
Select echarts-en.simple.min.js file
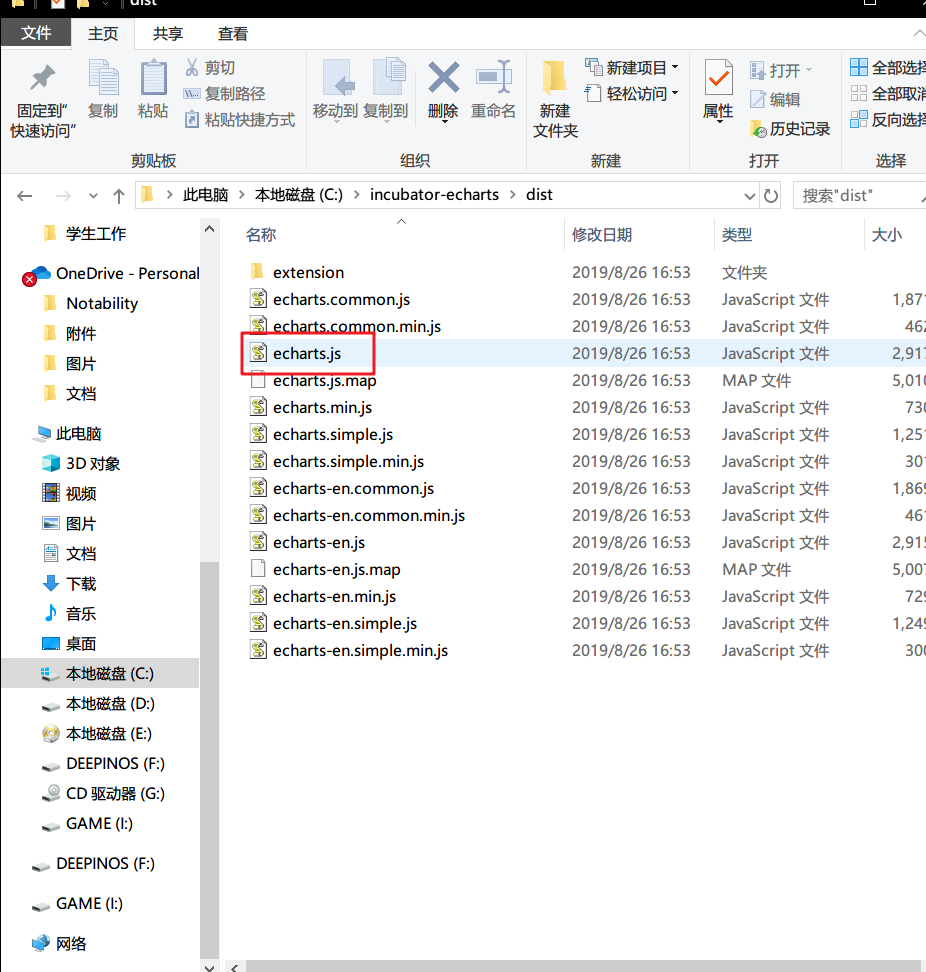(360, 650)
